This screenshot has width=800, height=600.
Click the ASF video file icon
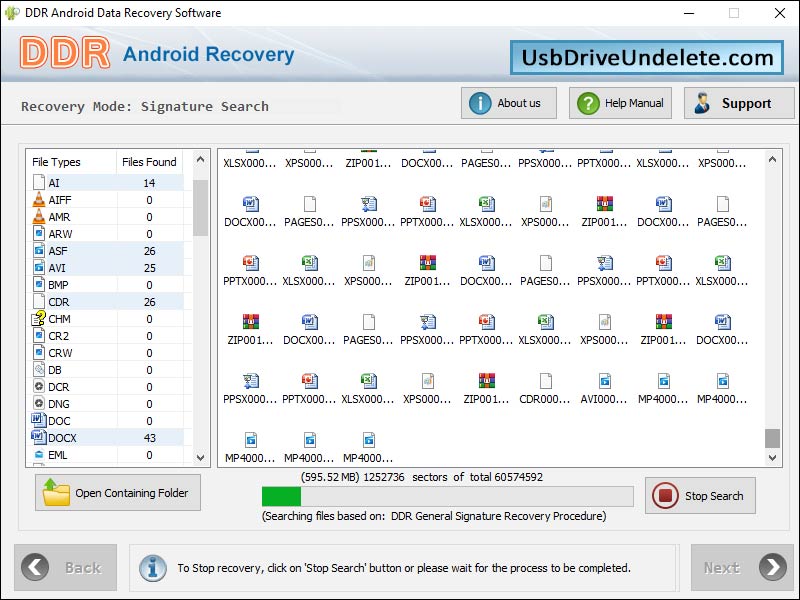pos(39,251)
